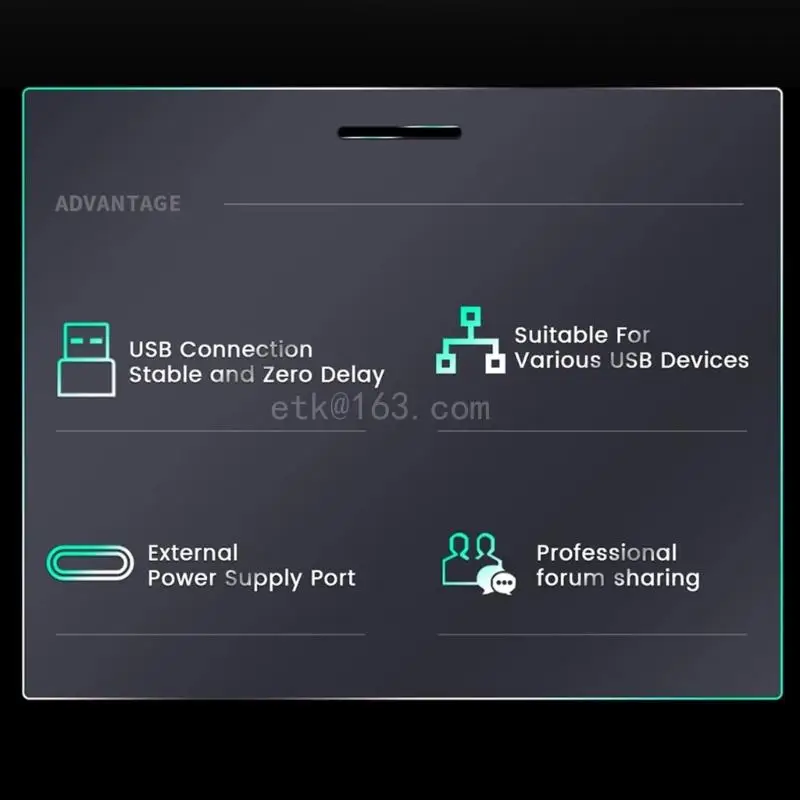Click the top square of network icon
Screen dimensions: 800x800
point(470,316)
